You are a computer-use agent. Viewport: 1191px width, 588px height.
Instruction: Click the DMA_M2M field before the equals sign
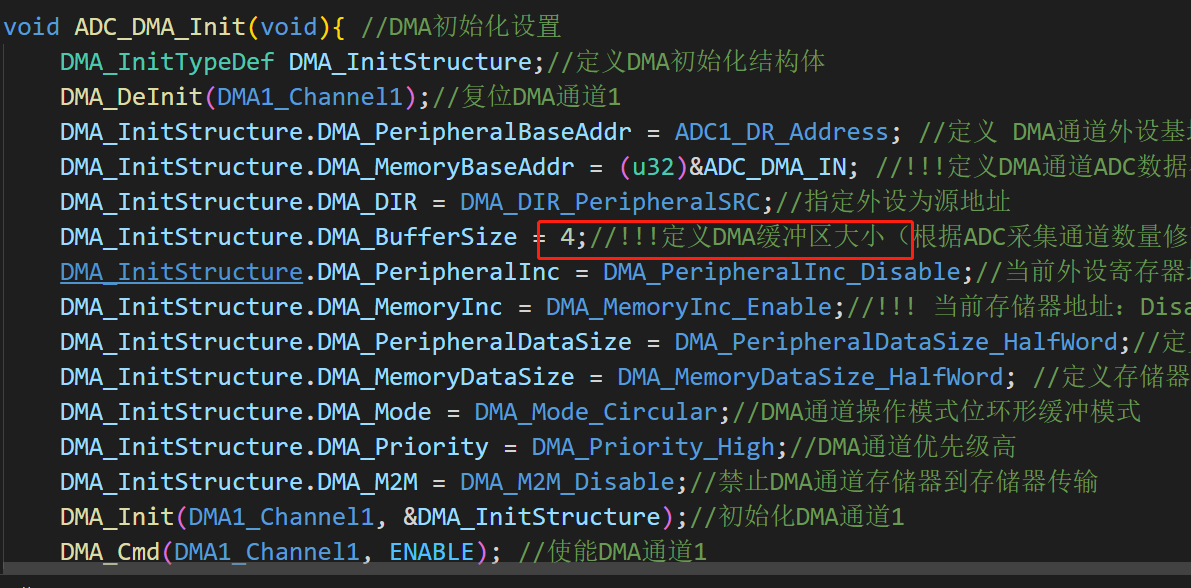[368, 482]
